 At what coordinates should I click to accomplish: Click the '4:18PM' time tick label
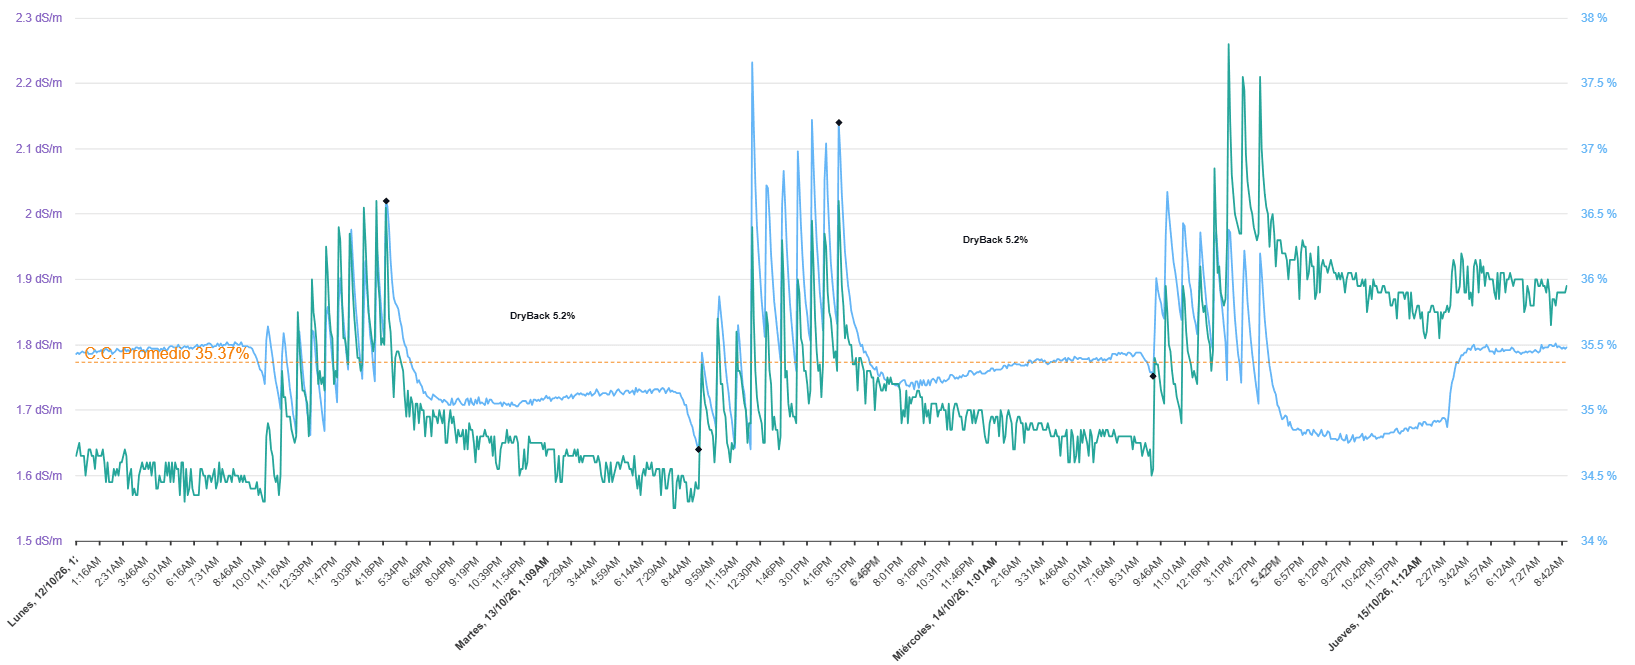(x=371, y=573)
